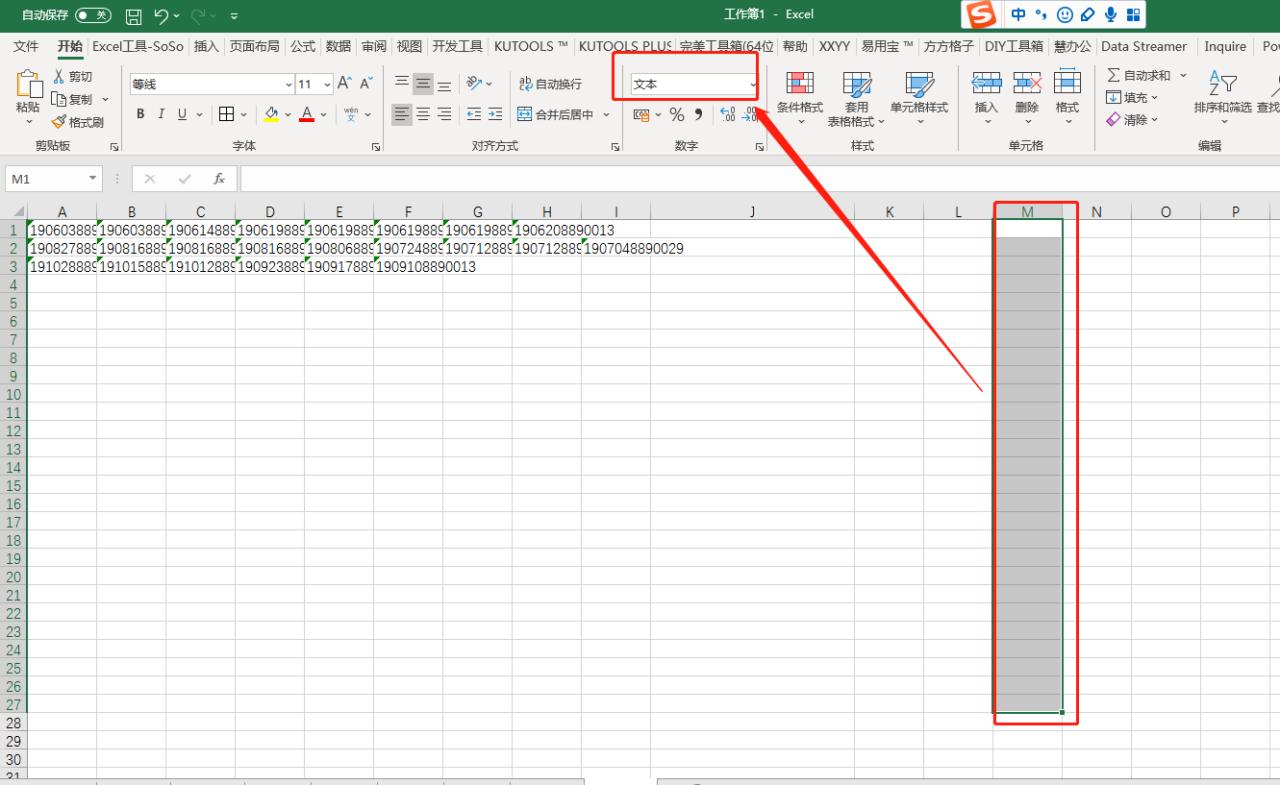Switch to the Data (数据) tab
1280x785 pixels.
point(338,46)
